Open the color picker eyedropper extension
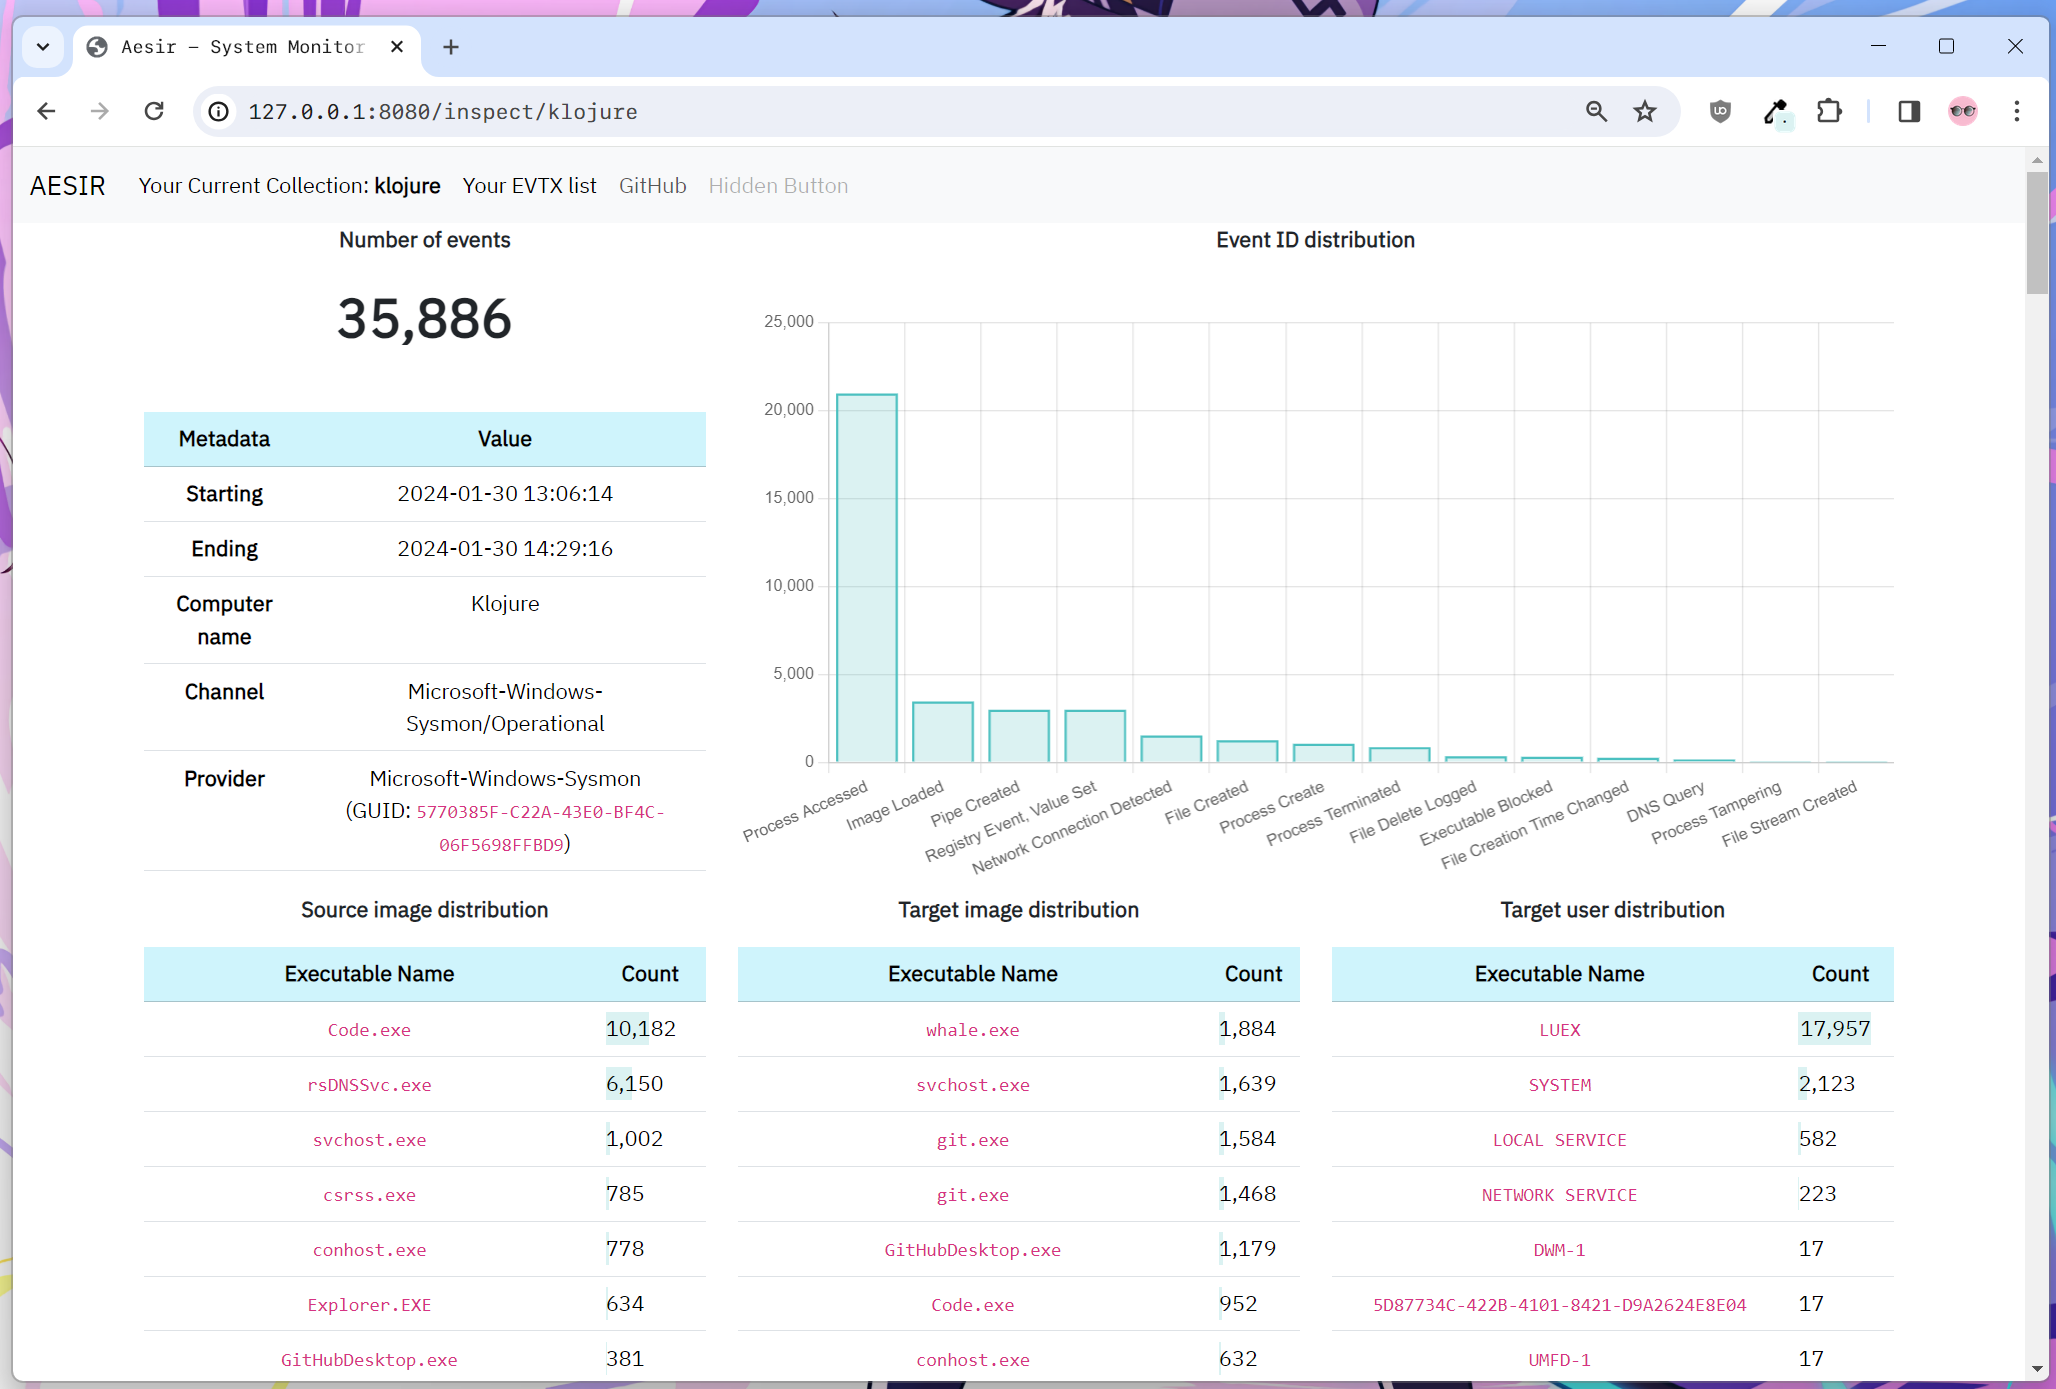The width and height of the screenshot is (2056, 1389). point(1775,111)
